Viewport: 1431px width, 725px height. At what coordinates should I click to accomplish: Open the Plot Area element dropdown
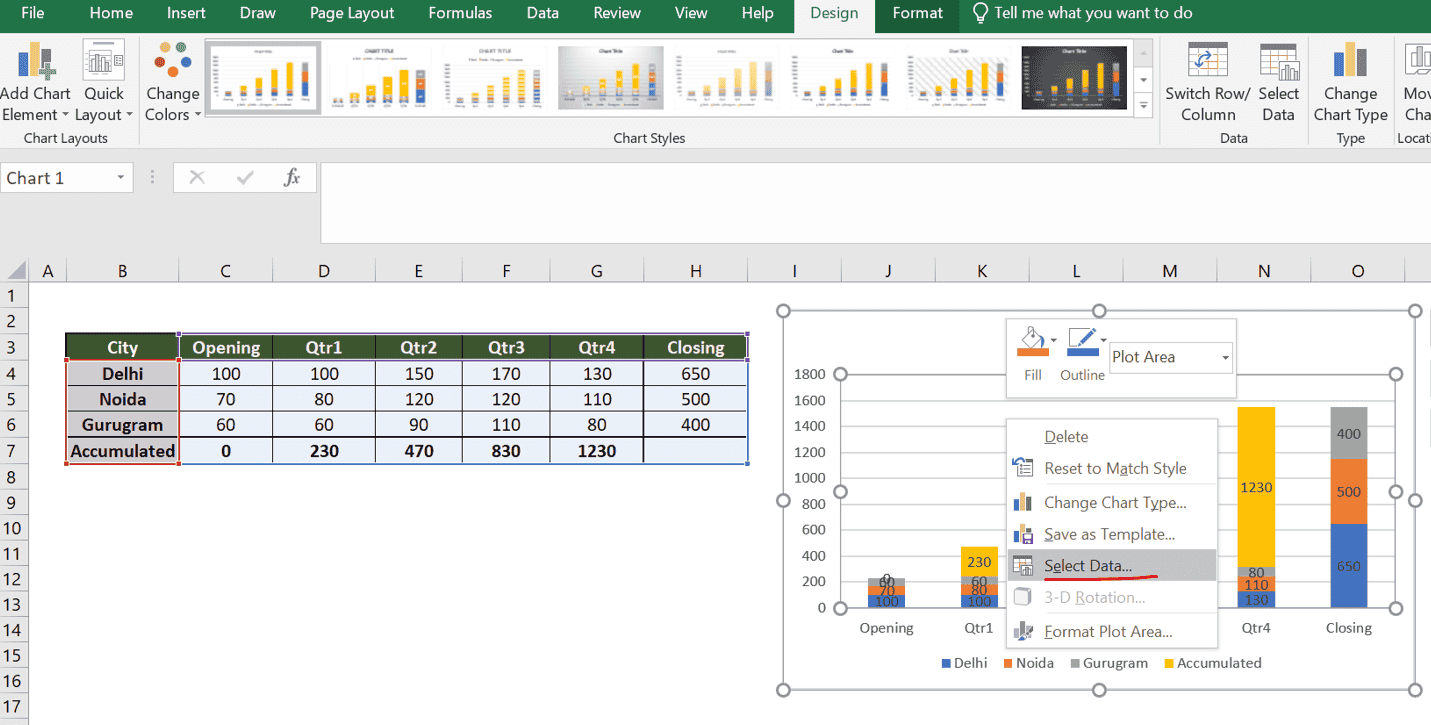tap(1224, 357)
